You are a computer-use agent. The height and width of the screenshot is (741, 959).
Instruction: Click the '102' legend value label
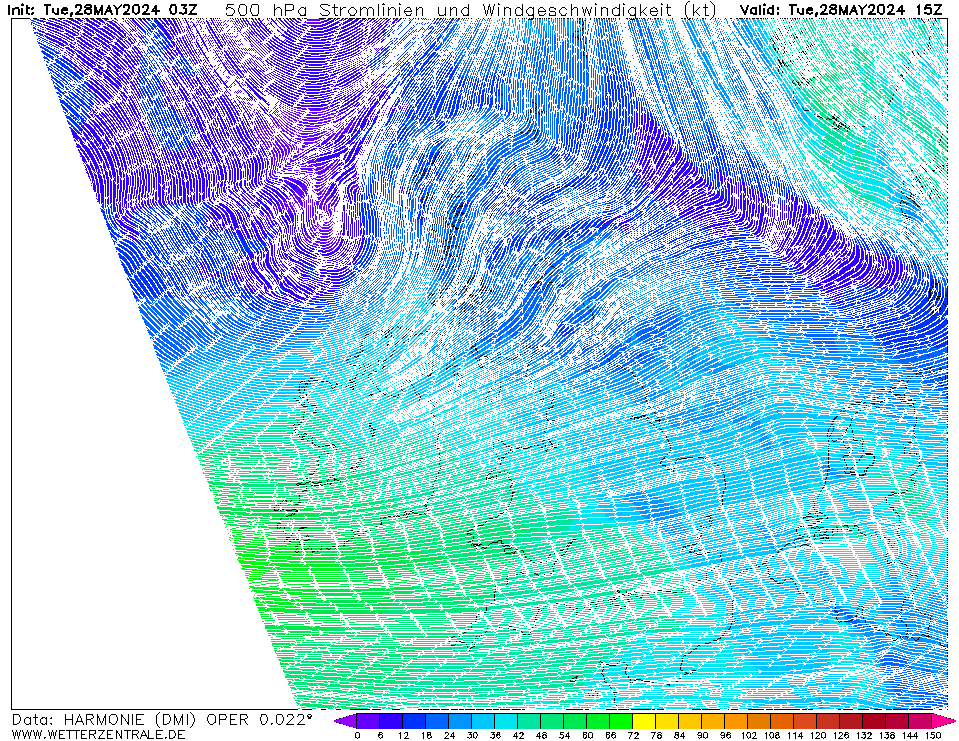(749, 735)
